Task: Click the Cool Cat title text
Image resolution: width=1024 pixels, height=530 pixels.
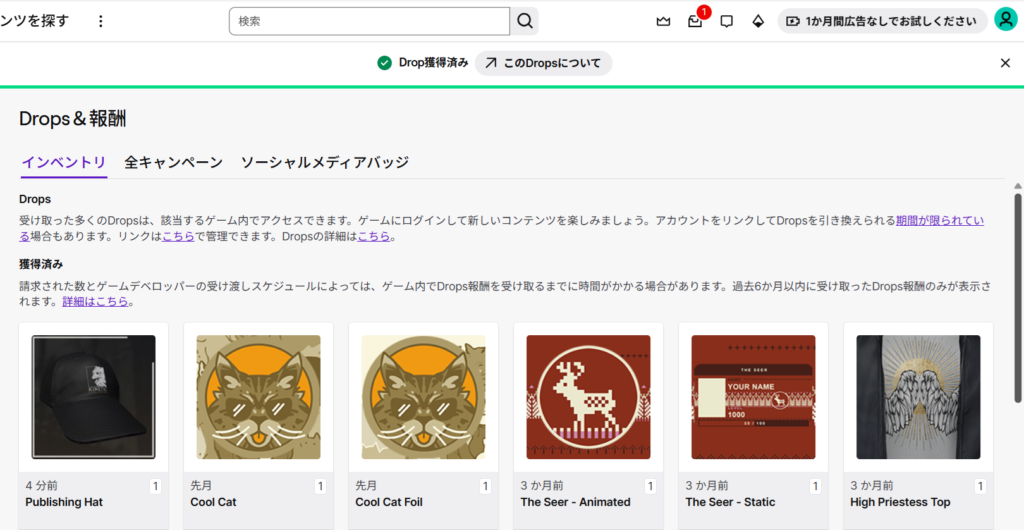Action: point(214,503)
